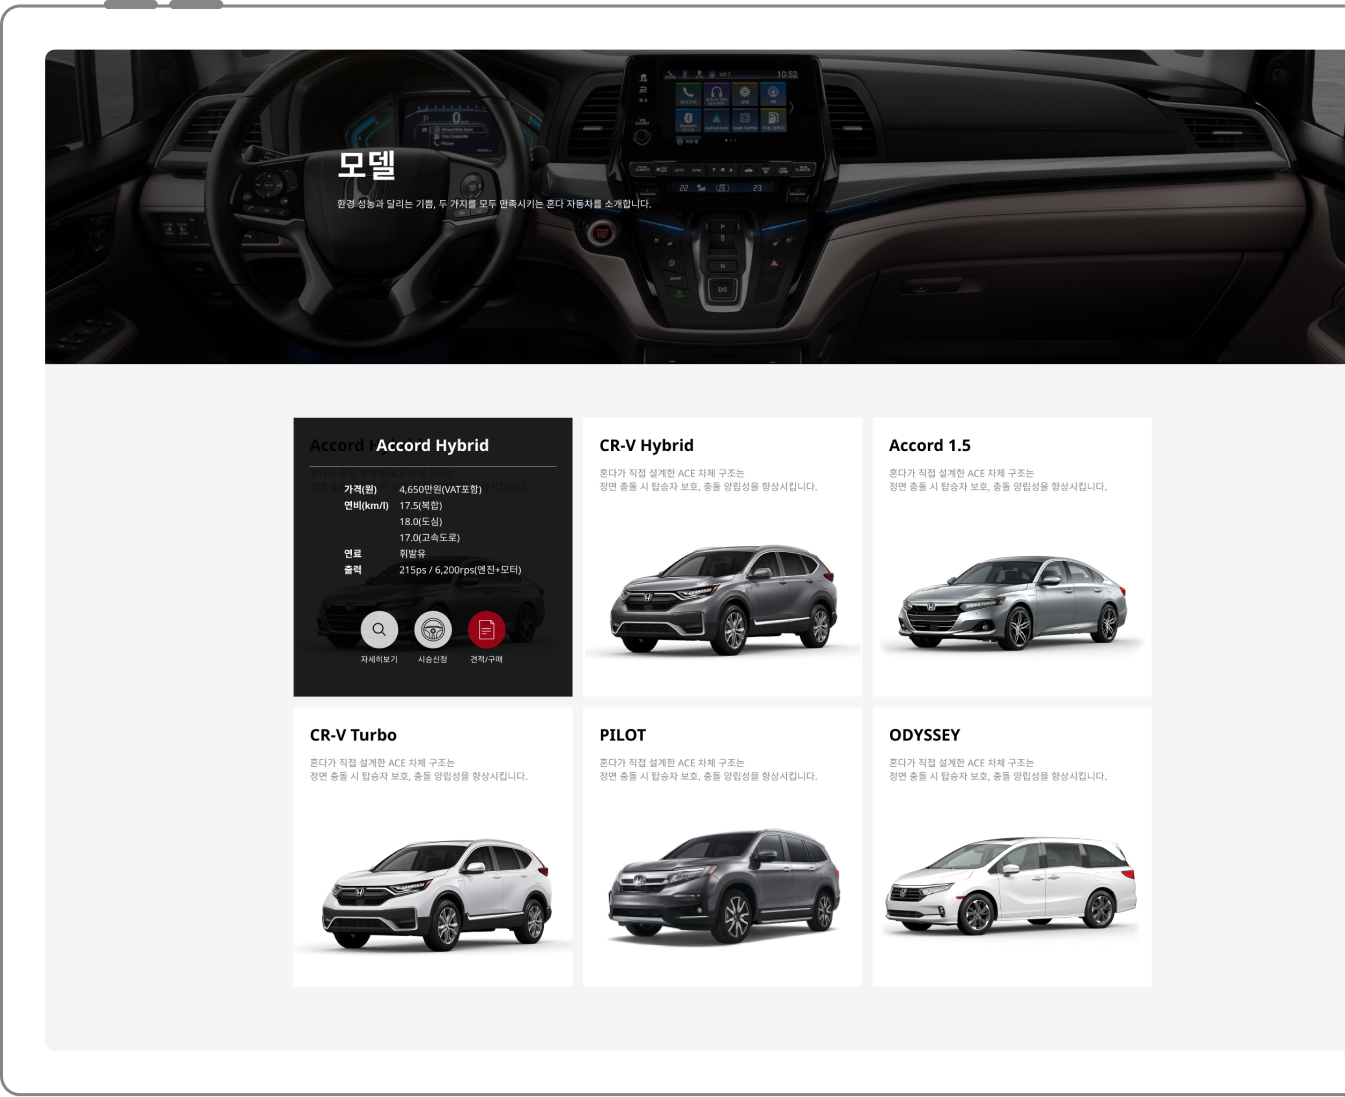The width and height of the screenshot is (1345, 1097).
Task: Open the CR-V Turbo model card title
Action: click(x=353, y=735)
